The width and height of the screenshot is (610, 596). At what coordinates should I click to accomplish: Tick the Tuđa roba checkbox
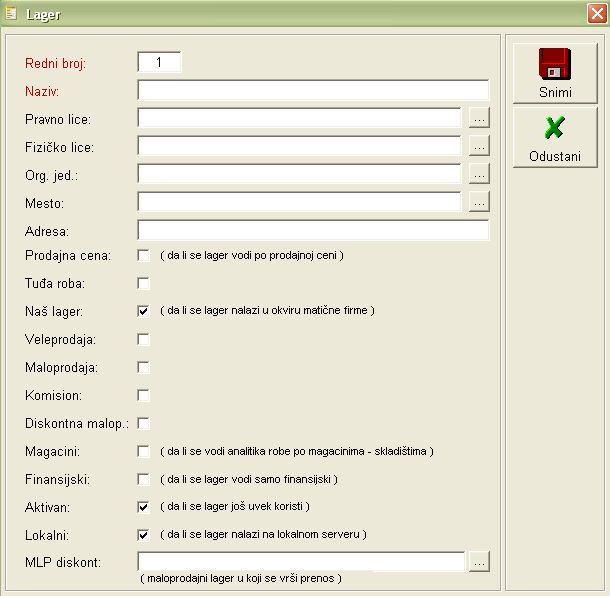(x=143, y=283)
